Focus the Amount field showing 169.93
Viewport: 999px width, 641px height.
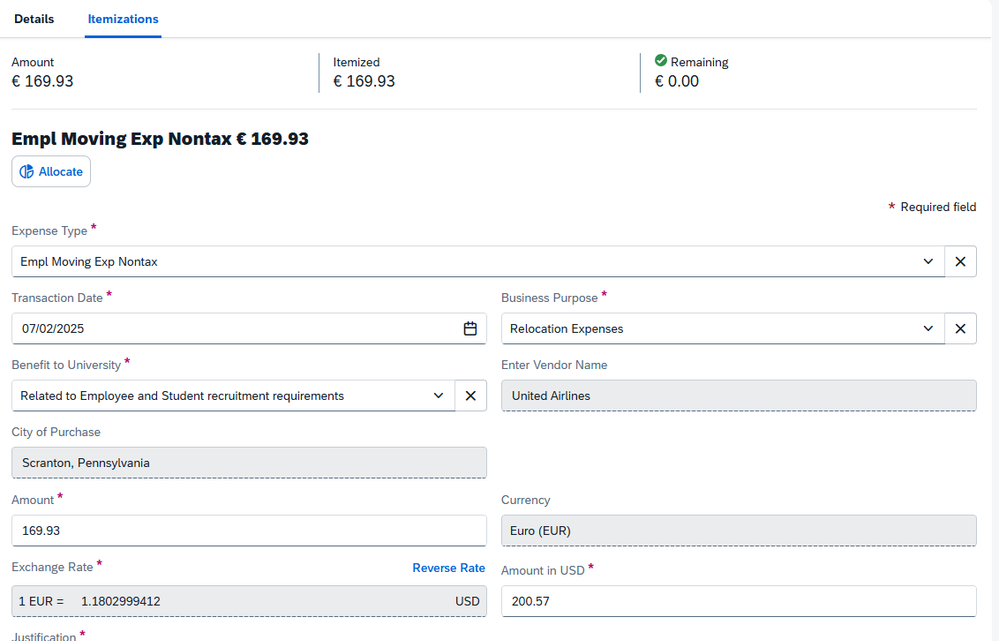click(x=248, y=531)
